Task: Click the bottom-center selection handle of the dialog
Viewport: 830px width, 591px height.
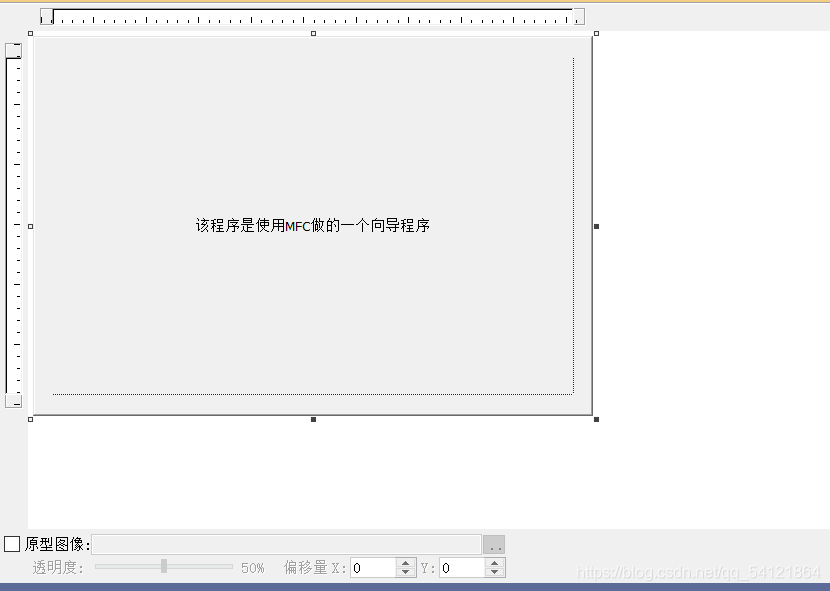Action: coord(312,419)
